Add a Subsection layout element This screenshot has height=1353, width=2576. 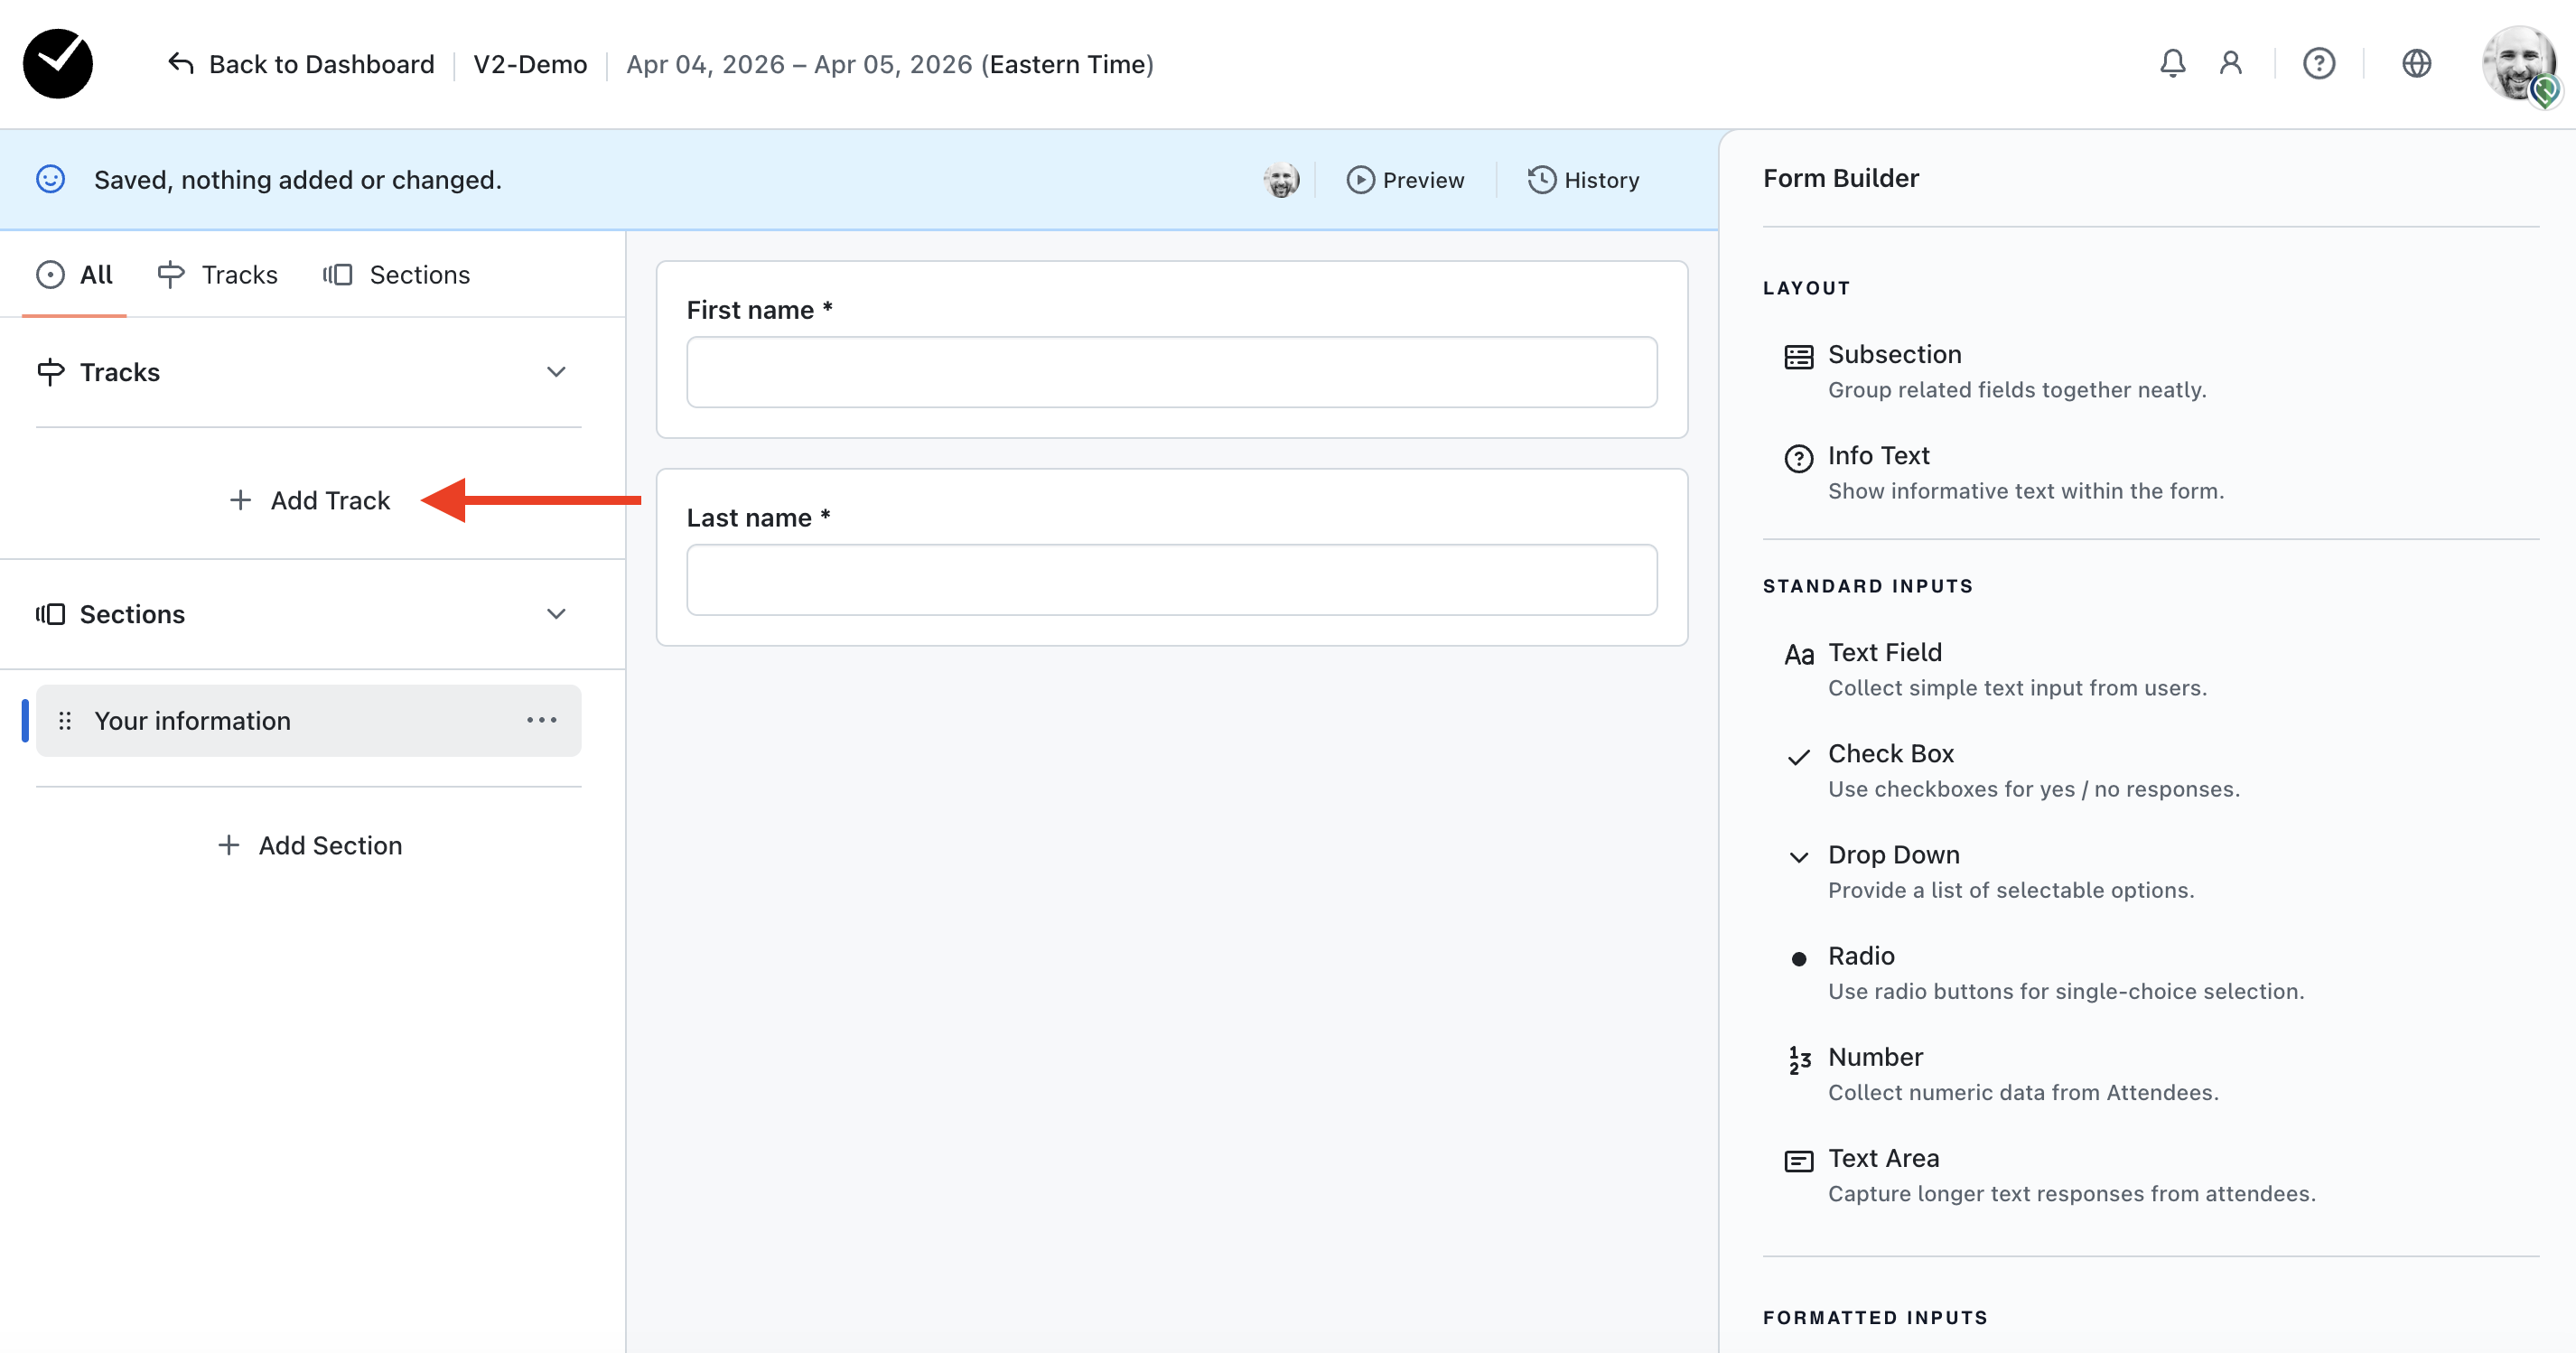tap(1893, 355)
